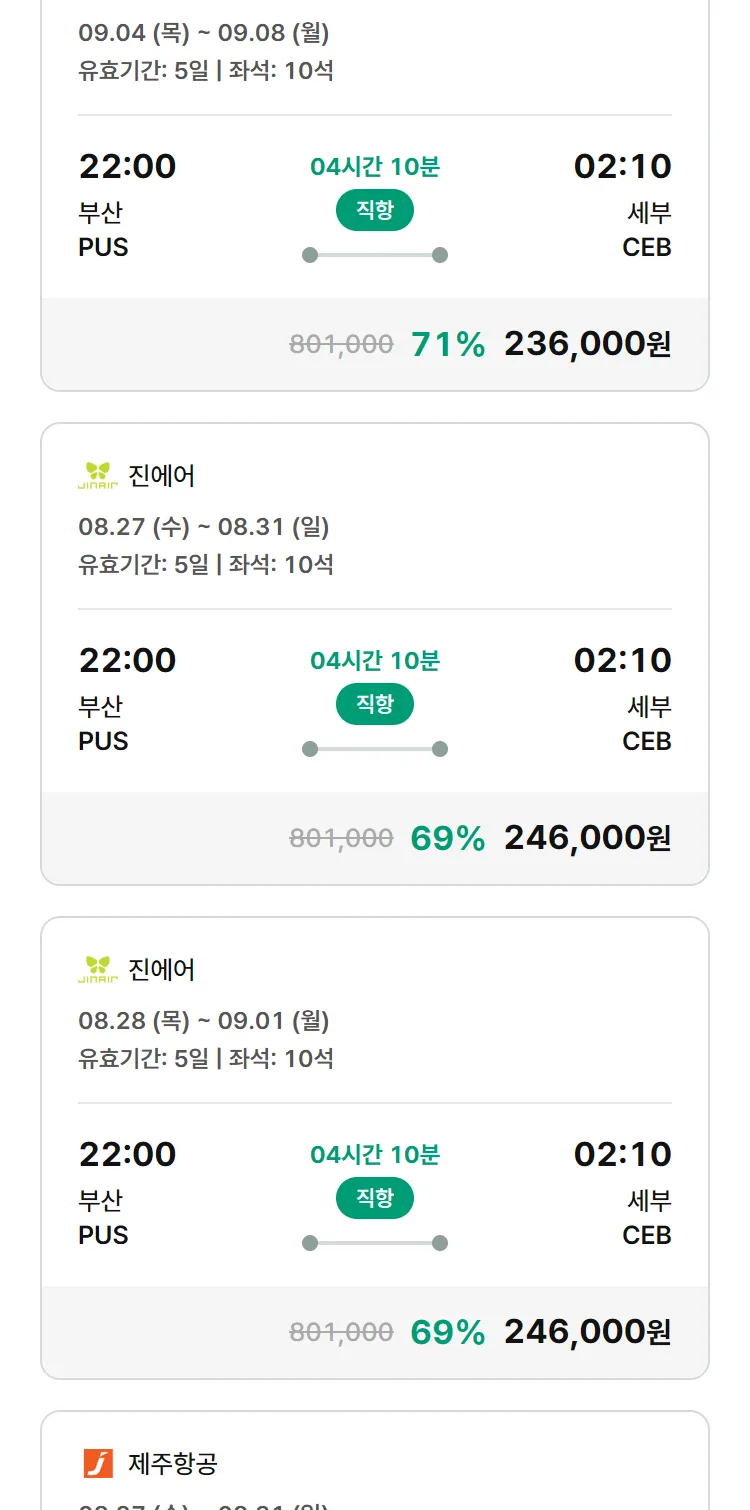Screen dimensions: 750x1510
Task: Tap 직항 badge on the 08.28 flight
Action: coord(375,1198)
